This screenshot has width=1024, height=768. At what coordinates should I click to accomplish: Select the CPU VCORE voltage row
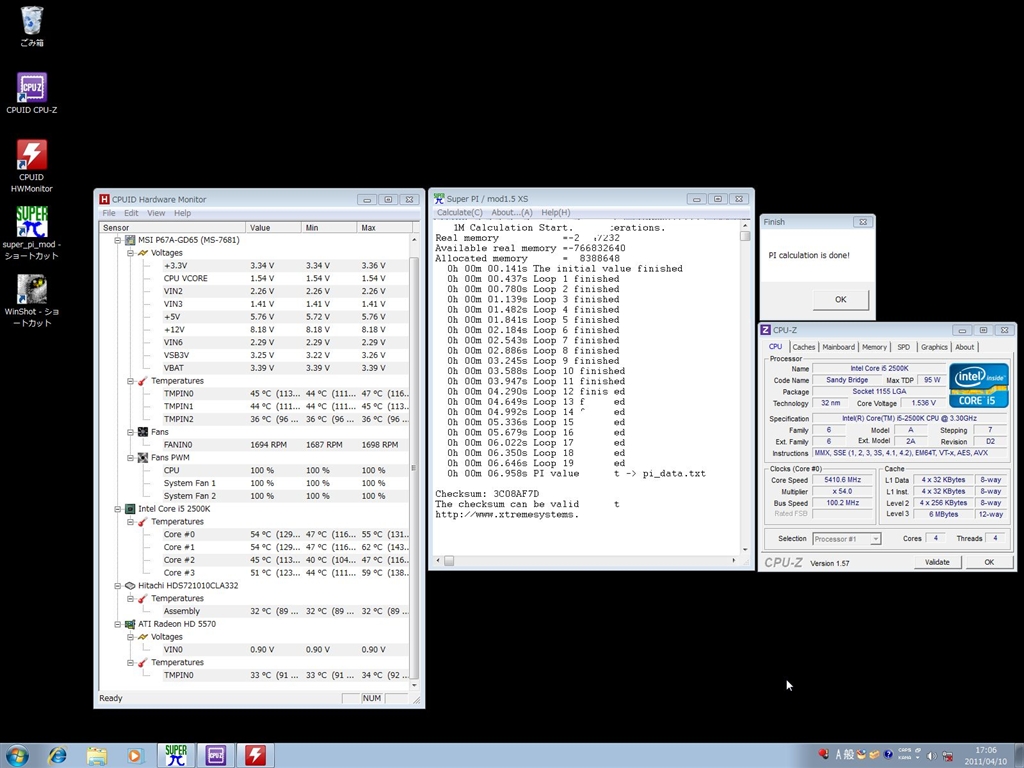point(286,278)
